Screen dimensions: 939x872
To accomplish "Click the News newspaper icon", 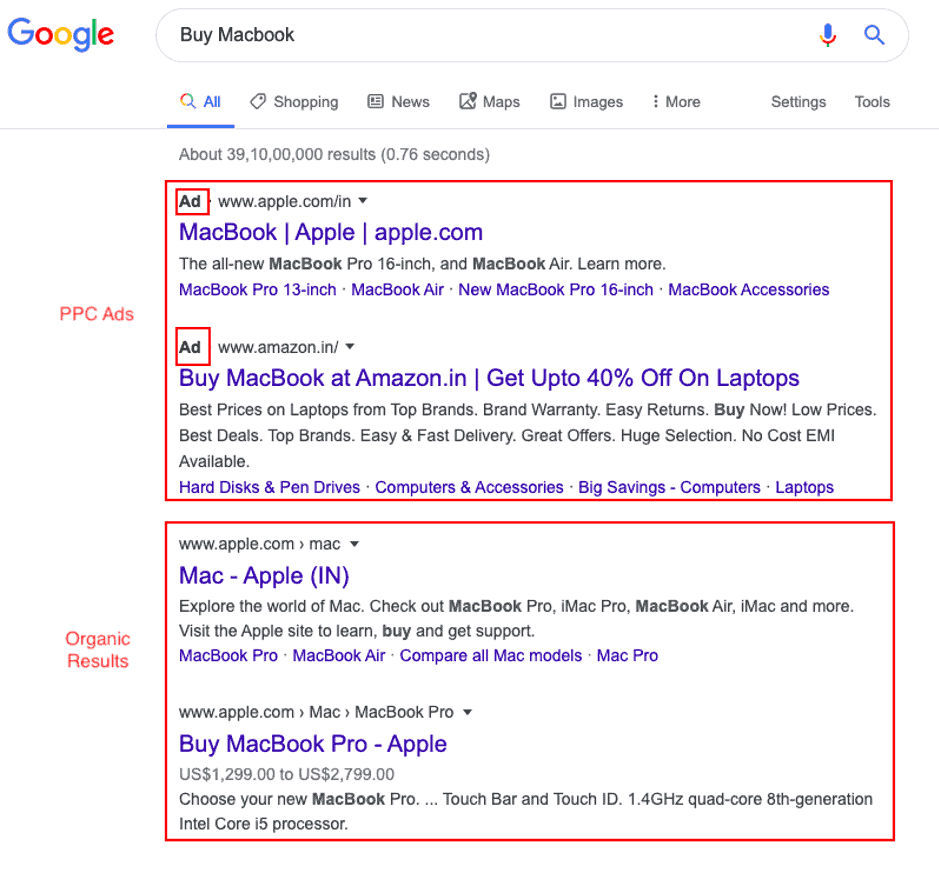I will tap(375, 101).
